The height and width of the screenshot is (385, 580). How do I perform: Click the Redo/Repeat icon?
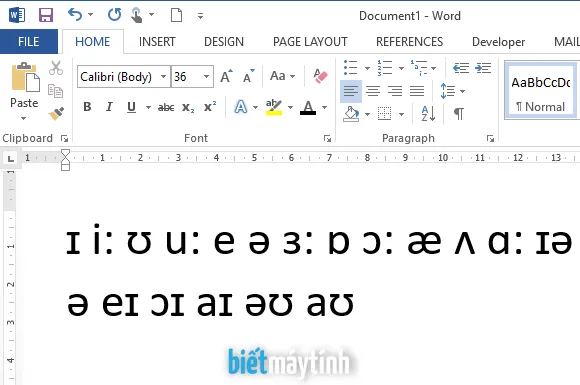[114, 15]
